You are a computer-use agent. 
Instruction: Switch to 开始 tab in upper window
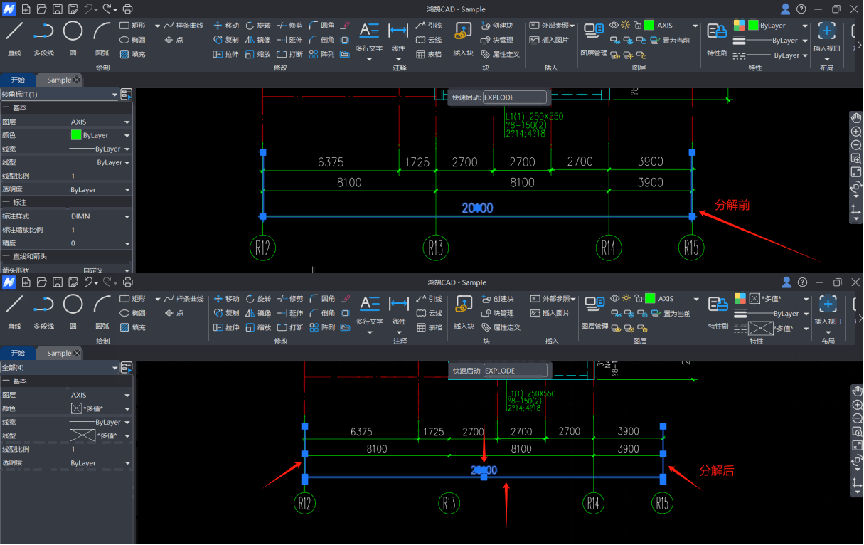click(x=18, y=79)
